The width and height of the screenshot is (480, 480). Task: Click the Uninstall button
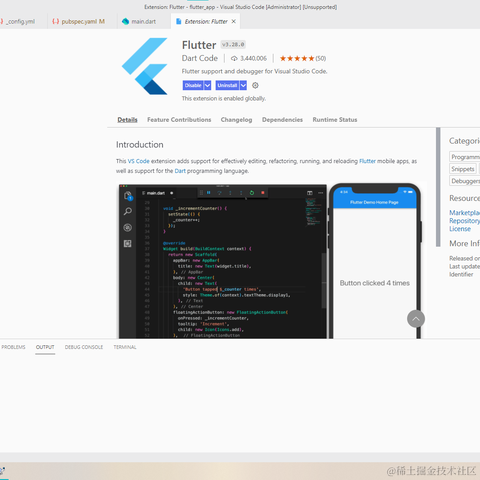[227, 85]
